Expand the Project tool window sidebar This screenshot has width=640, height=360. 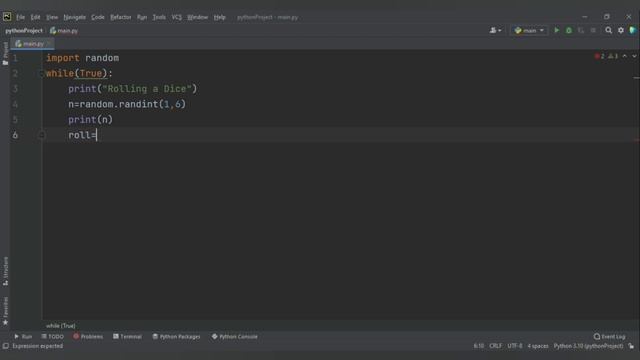tap(5, 53)
